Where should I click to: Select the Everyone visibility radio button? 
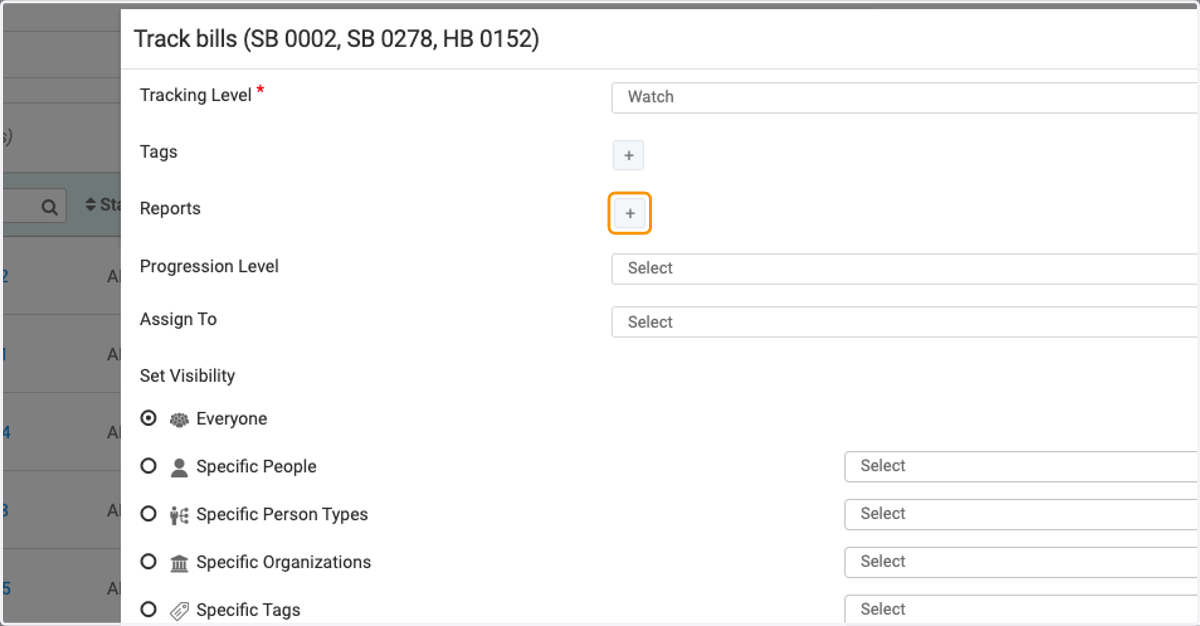(x=149, y=419)
